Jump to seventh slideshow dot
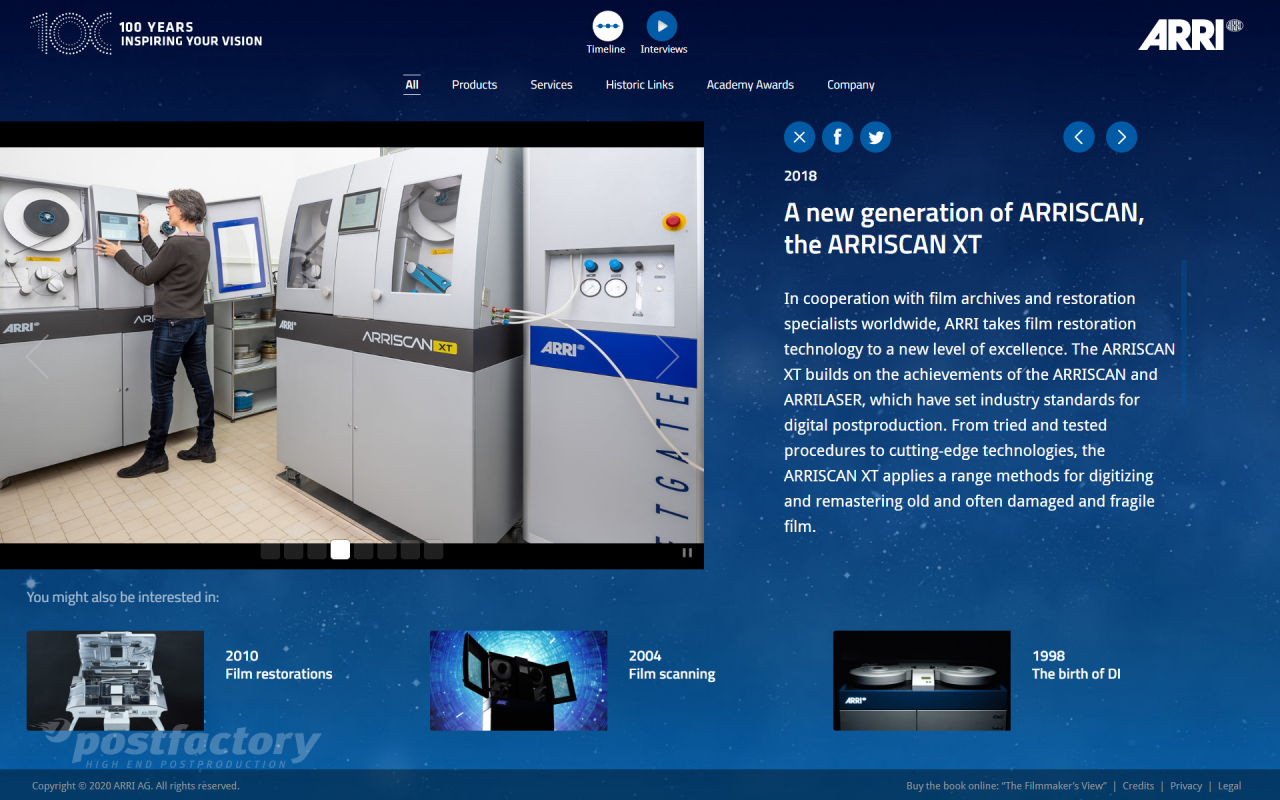The height and width of the screenshot is (800, 1280). click(410, 550)
